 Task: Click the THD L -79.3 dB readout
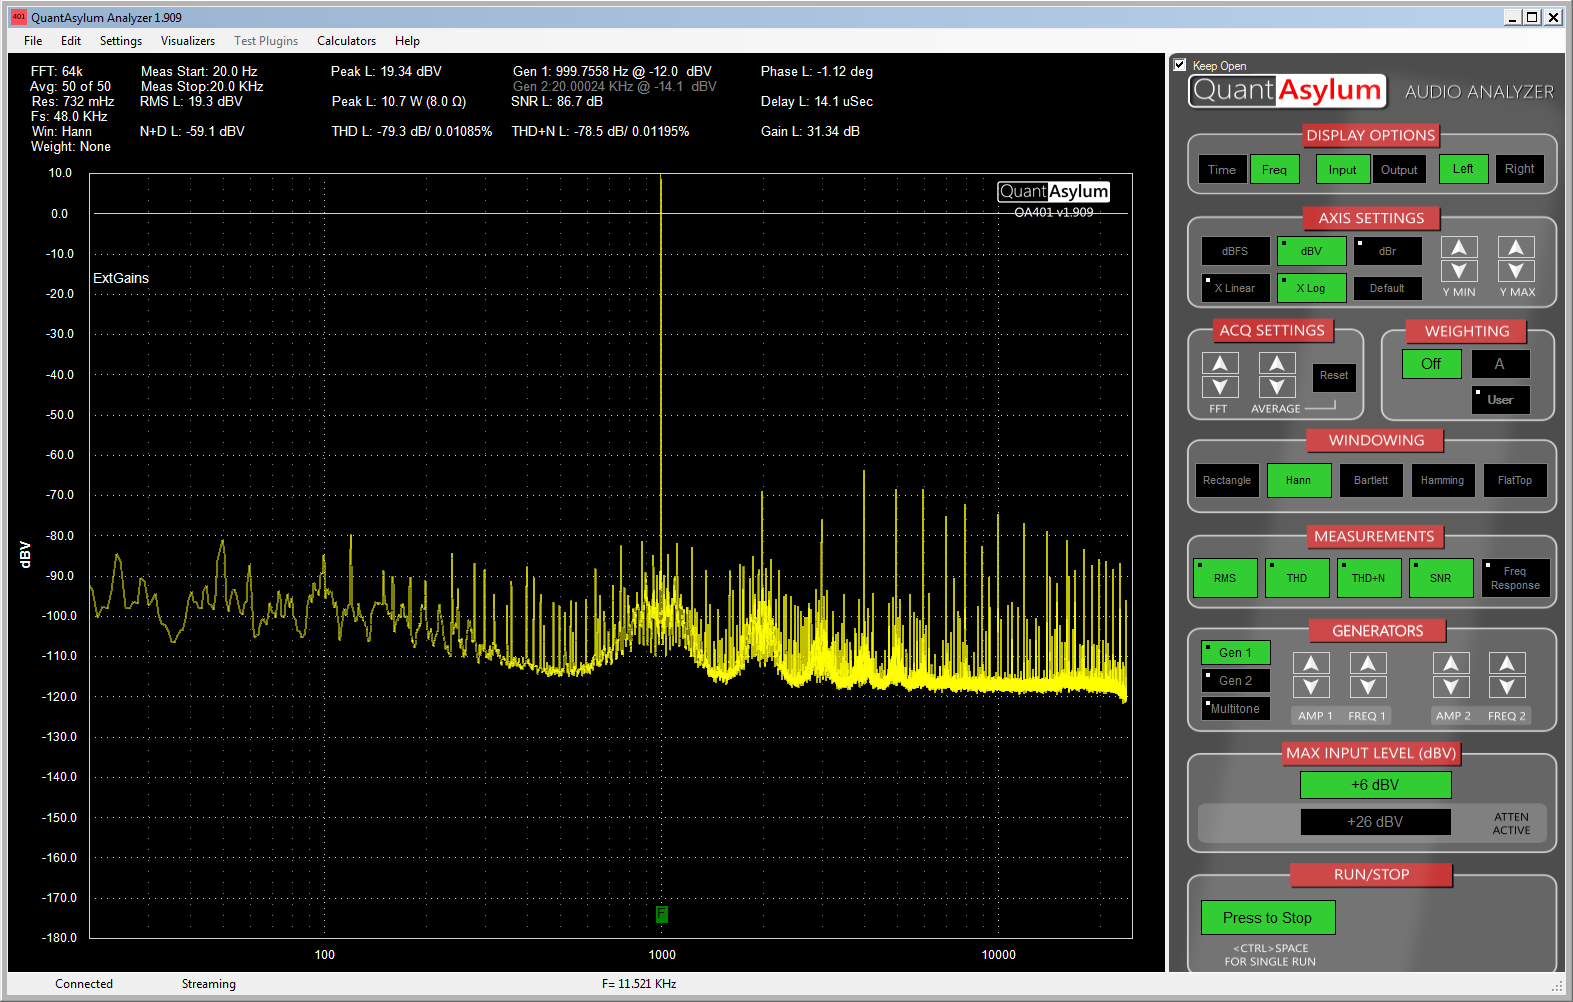click(412, 131)
